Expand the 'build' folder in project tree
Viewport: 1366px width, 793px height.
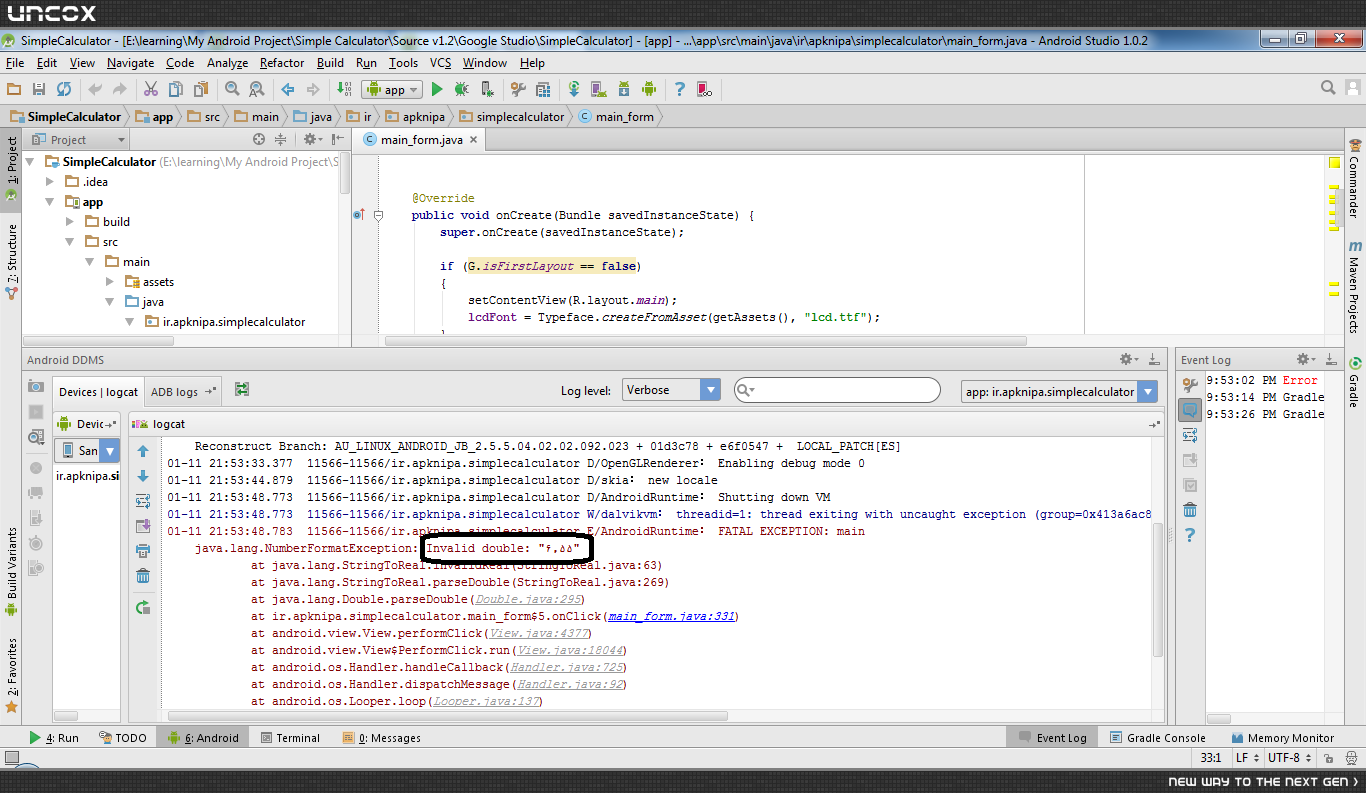pos(70,222)
